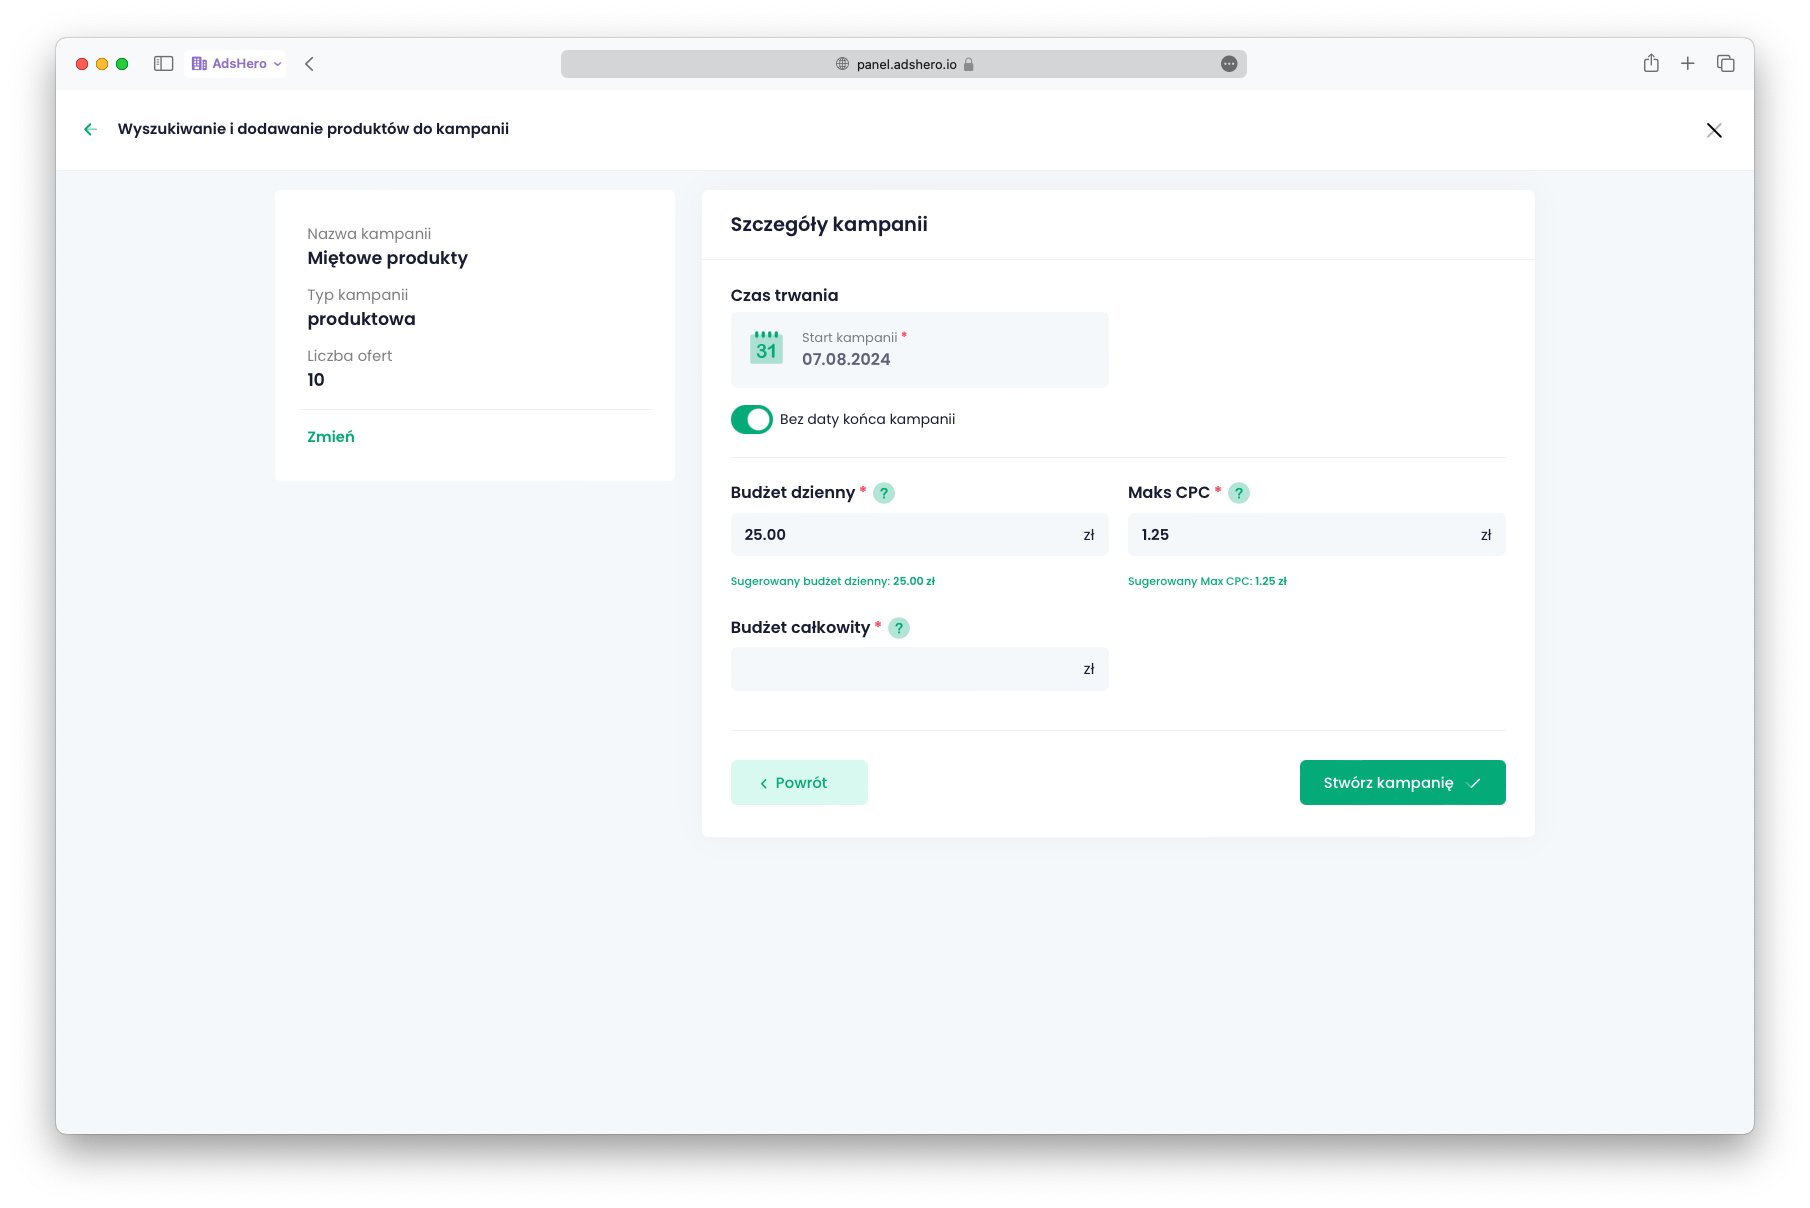The height and width of the screenshot is (1208, 1810).
Task: Expand the AdsHero profile dropdown
Action: point(236,64)
